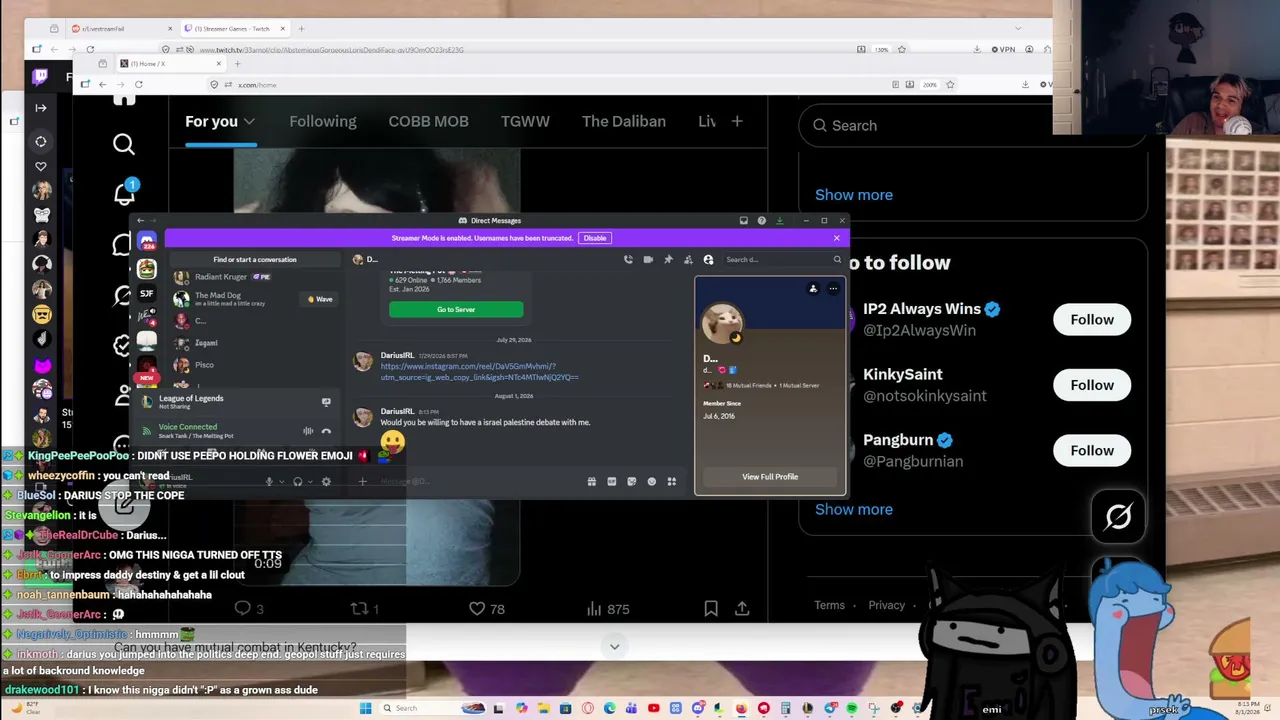Expand the Twitch sidebar arrow
The image size is (1280, 720).
pos(41,108)
